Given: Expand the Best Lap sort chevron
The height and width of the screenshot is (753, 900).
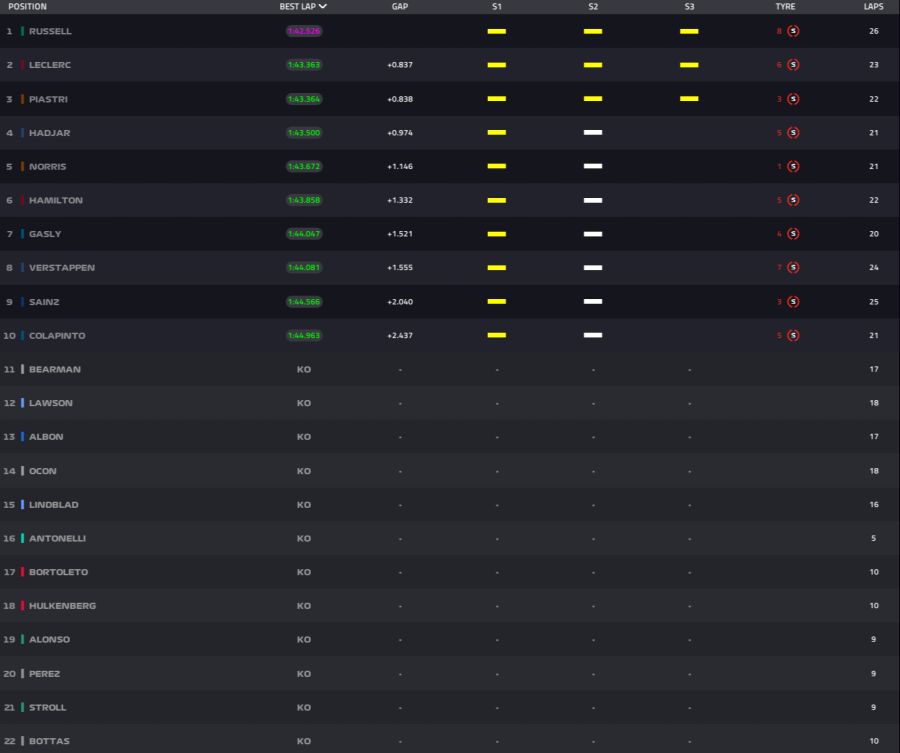Looking at the screenshot, I should pos(323,6).
